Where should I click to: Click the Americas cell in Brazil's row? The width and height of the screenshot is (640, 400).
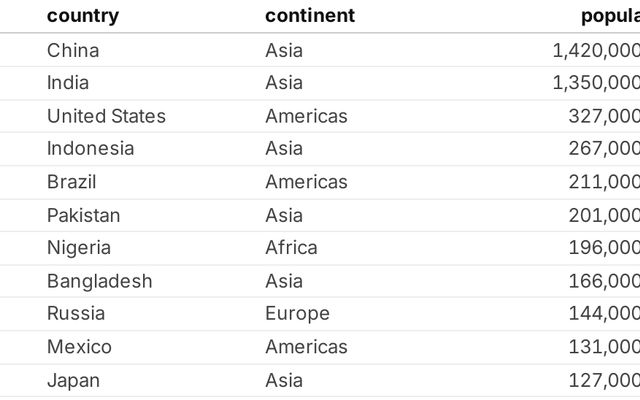pyautogui.click(x=306, y=182)
